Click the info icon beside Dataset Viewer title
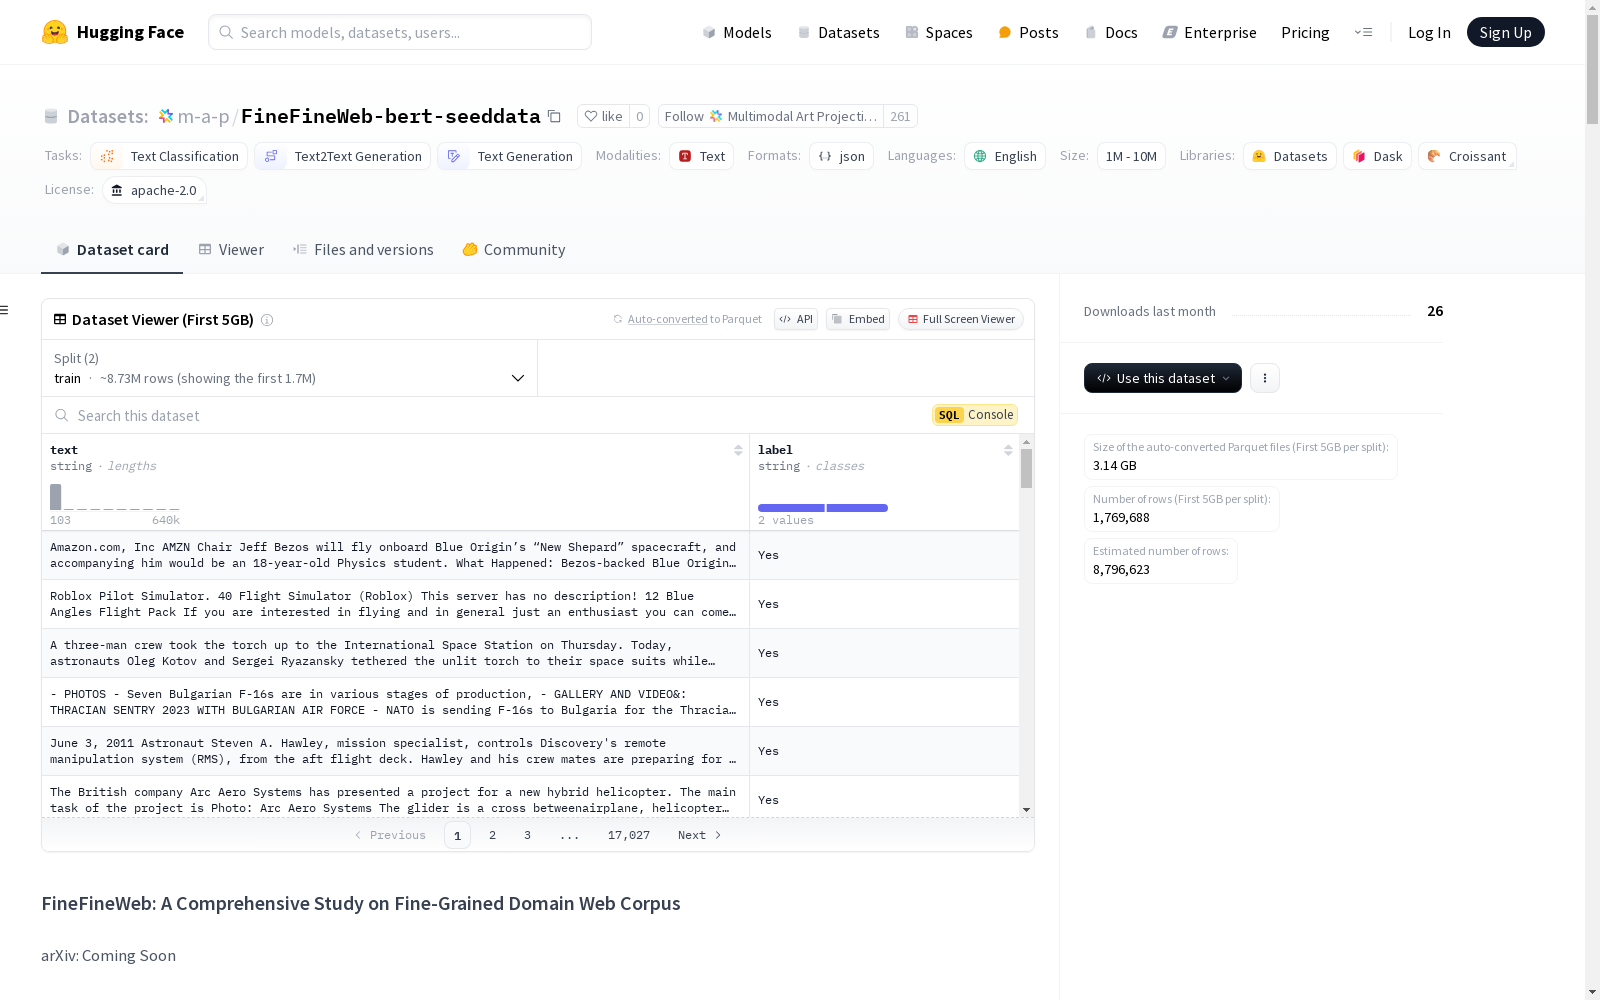1600x1000 pixels. click(267, 320)
